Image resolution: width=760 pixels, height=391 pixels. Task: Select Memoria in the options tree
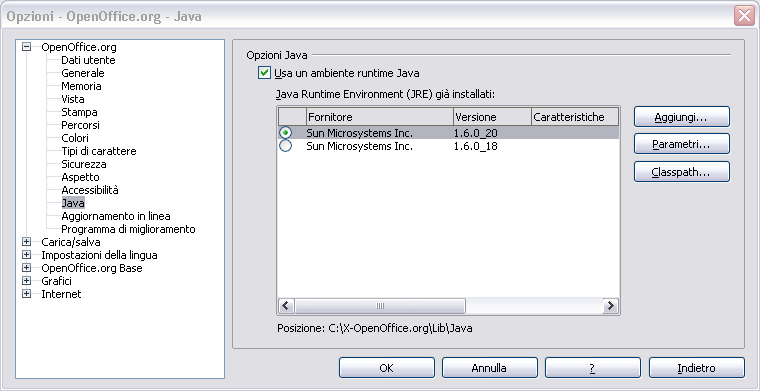point(81,86)
